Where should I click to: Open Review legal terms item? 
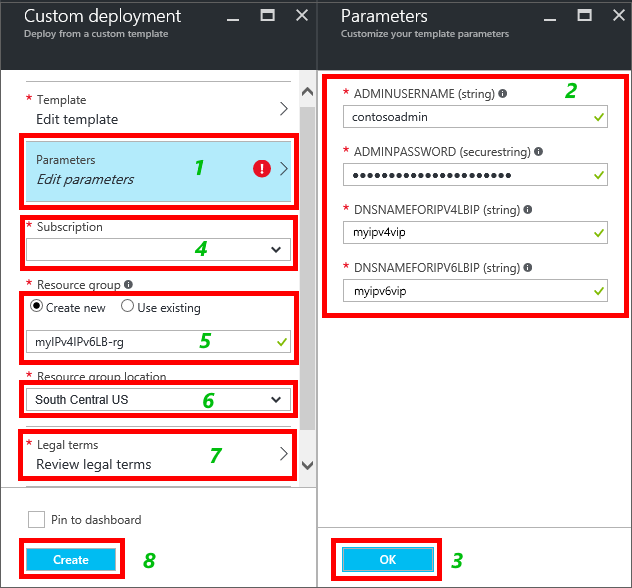(x=158, y=455)
